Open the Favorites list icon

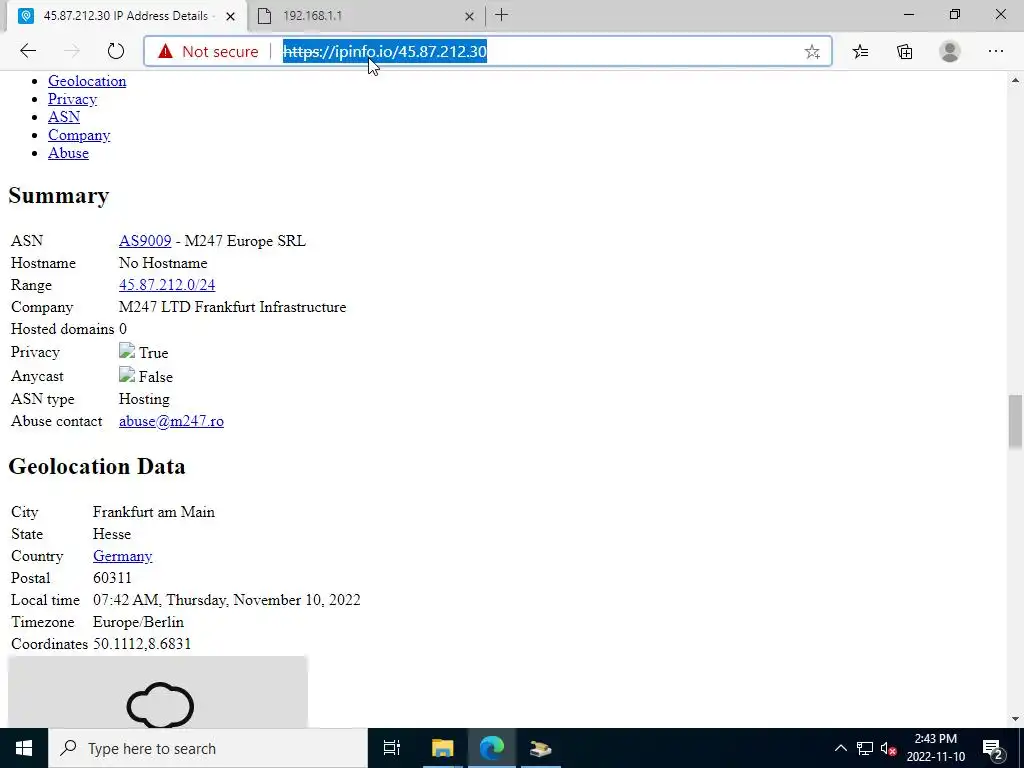pyautogui.click(x=860, y=51)
